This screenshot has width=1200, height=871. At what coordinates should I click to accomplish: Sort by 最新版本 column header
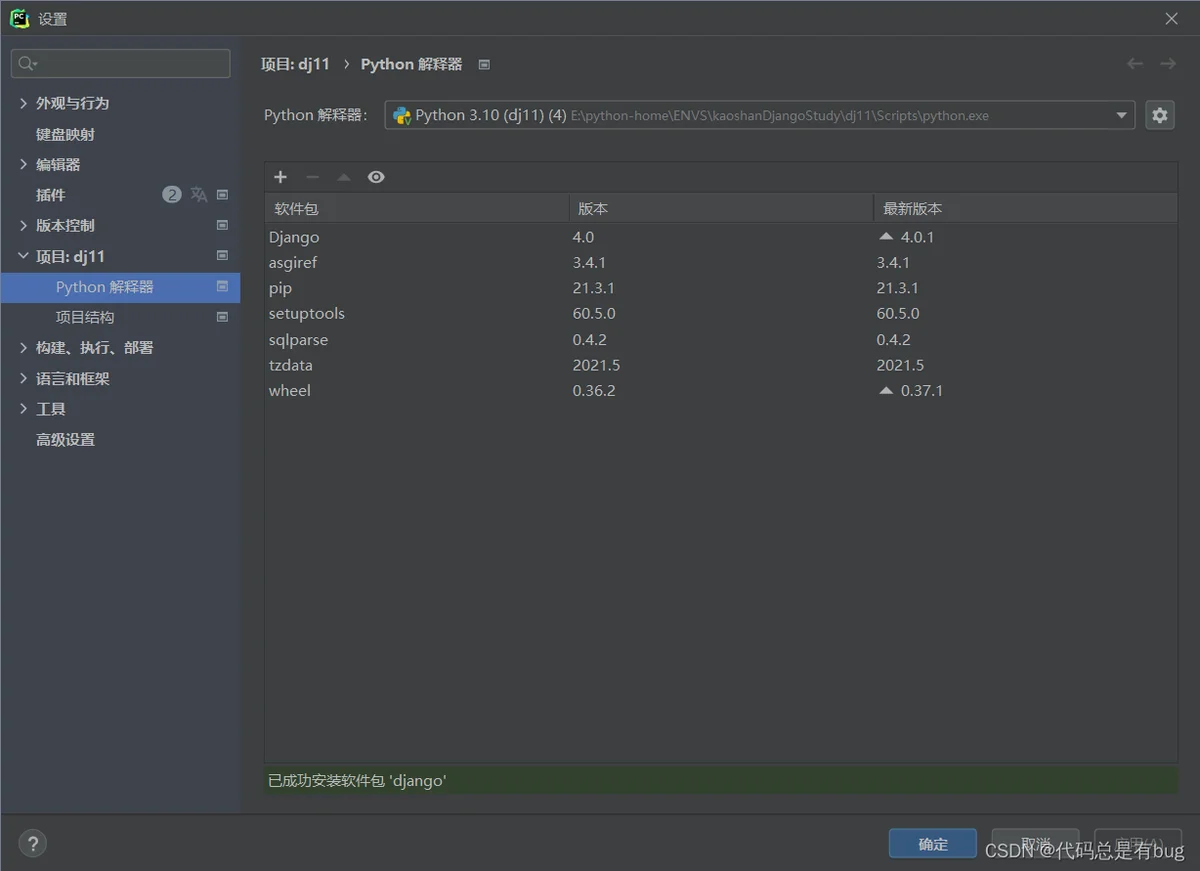click(1025, 209)
